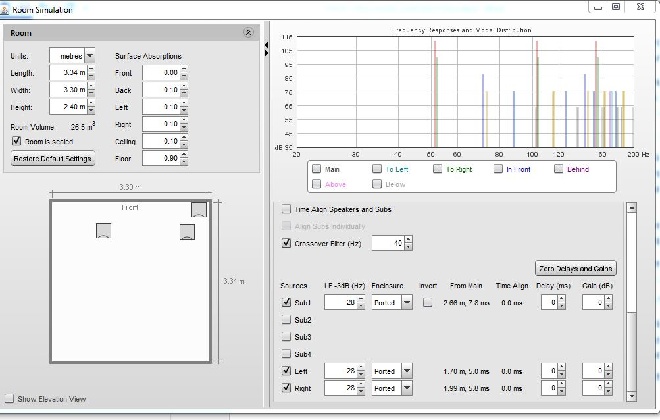Select the left speaker icon in room plan
This screenshot has height=420, width=660.
(x=104, y=231)
